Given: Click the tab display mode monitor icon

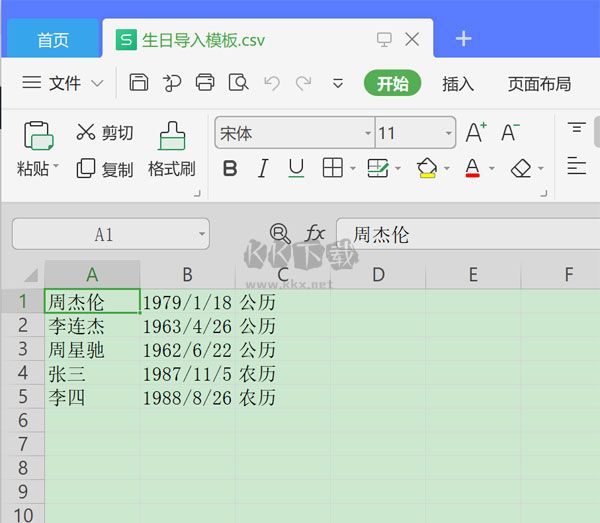Looking at the screenshot, I should coord(384,39).
